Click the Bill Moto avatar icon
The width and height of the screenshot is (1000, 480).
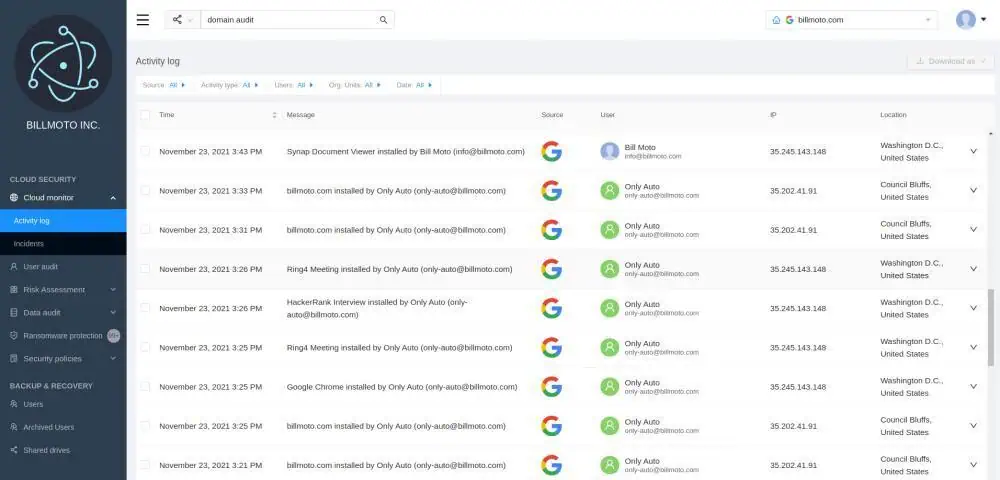pos(610,151)
